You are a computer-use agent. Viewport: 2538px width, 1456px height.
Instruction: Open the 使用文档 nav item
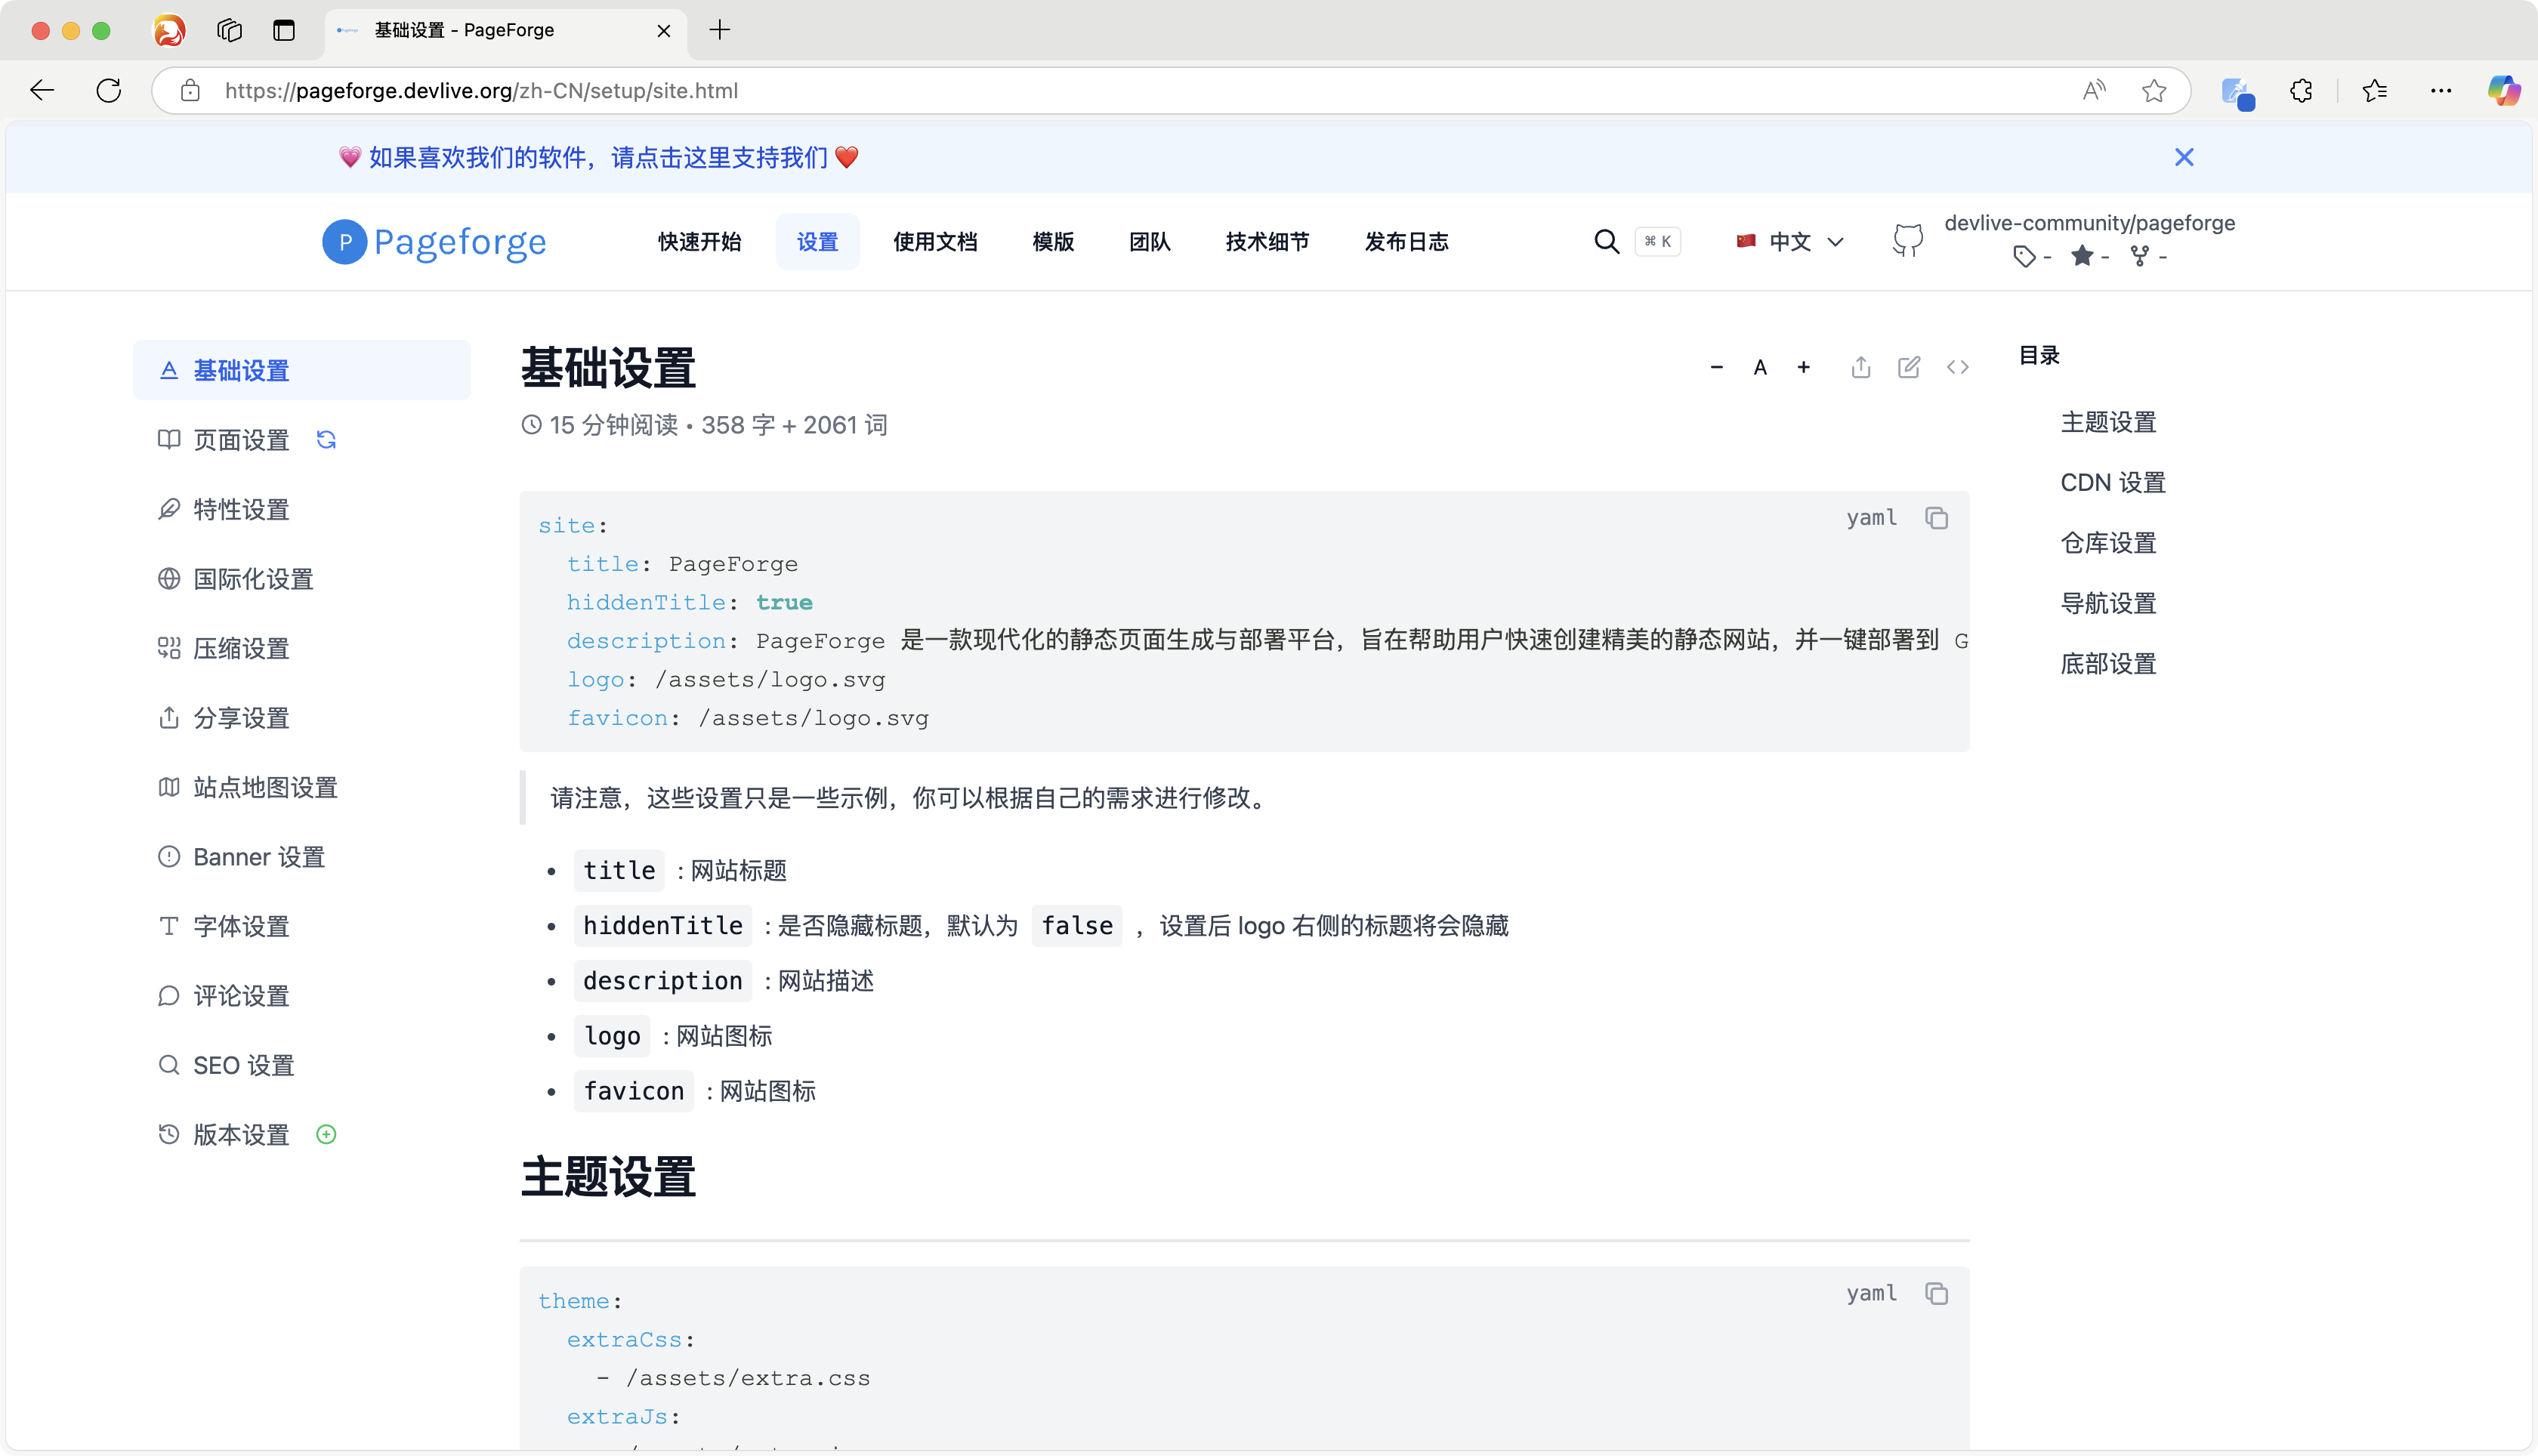point(935,242)
